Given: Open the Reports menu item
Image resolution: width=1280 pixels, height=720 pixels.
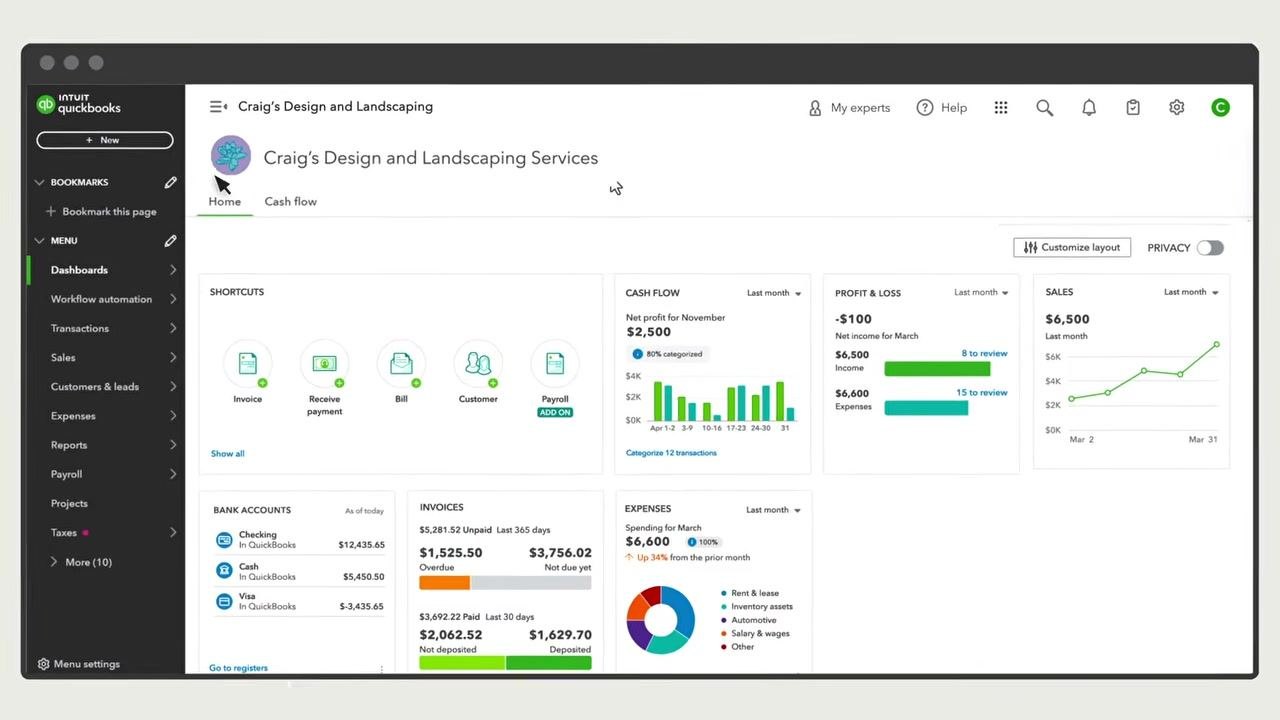Looking at the screenshot, I should click(x=106, y=445).
